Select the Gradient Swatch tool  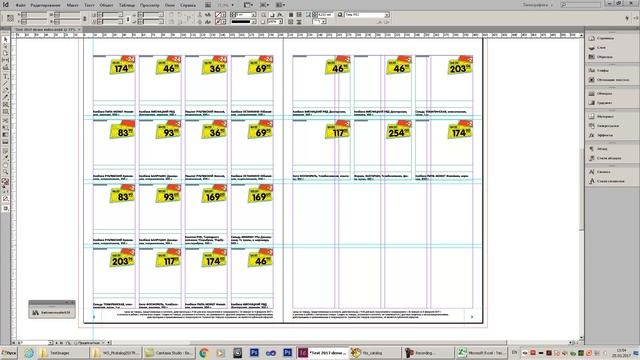[x=5, y=135]
